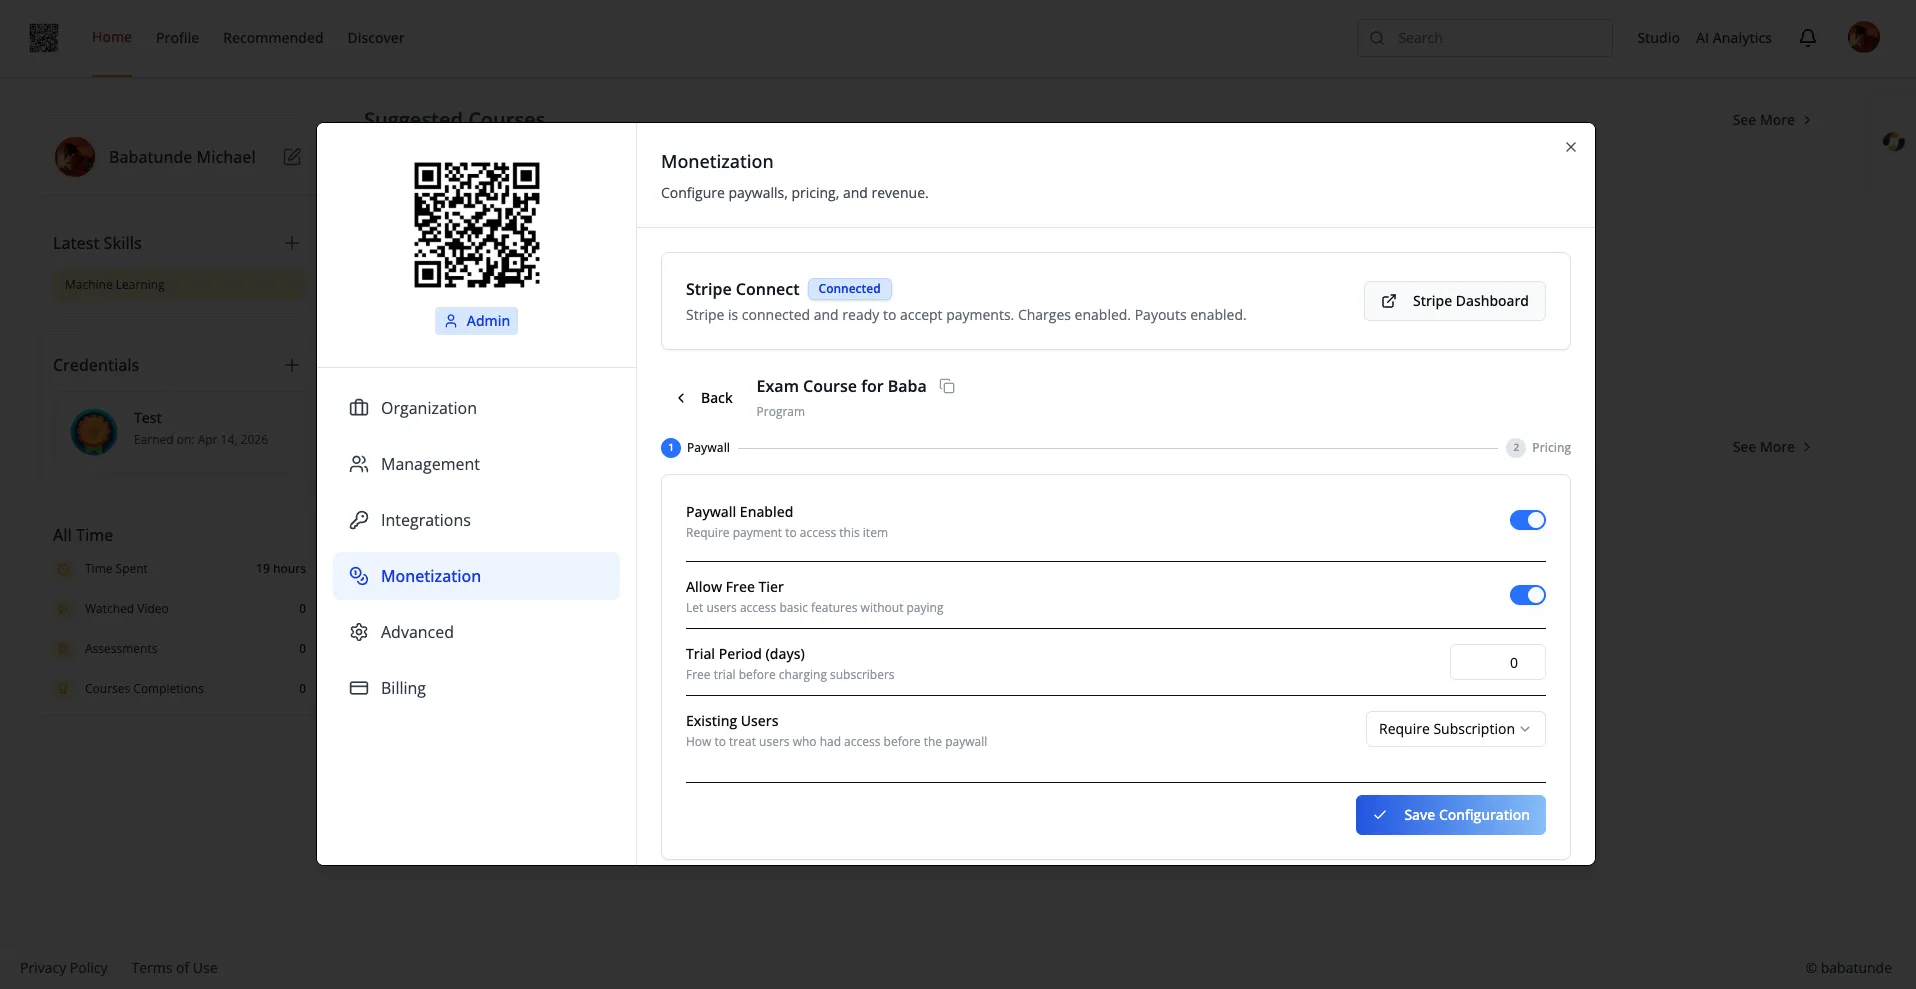
Task: Click the Management people icon
Action: [x=359, y=464]
